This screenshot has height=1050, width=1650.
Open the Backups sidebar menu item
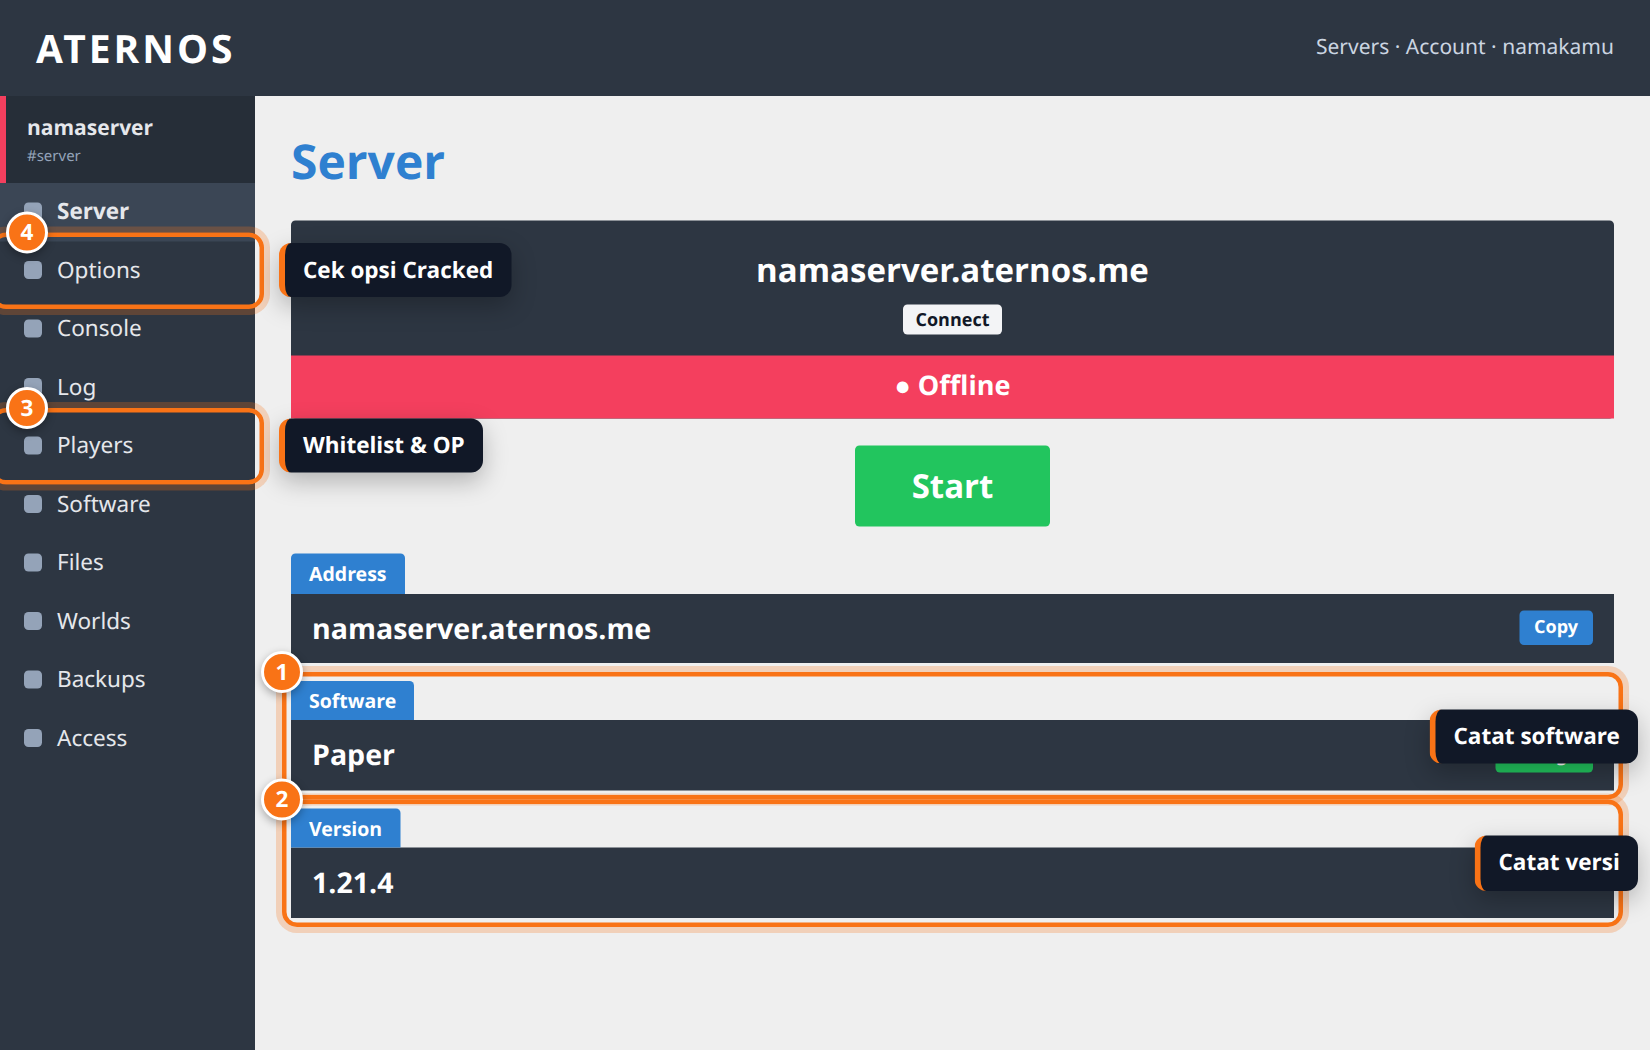127,679
